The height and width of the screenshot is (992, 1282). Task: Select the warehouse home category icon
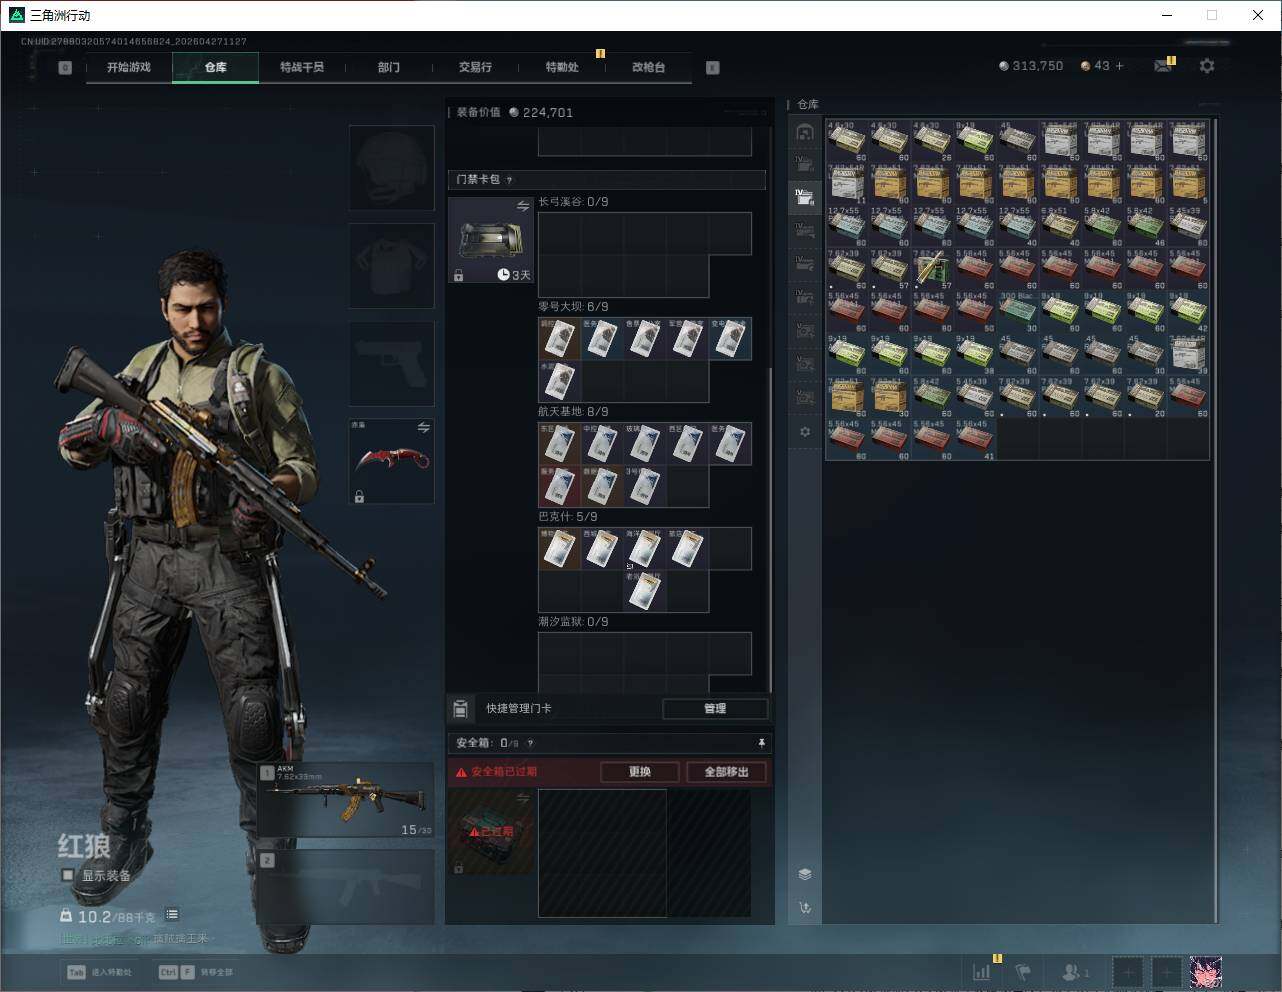click(805, 132)
